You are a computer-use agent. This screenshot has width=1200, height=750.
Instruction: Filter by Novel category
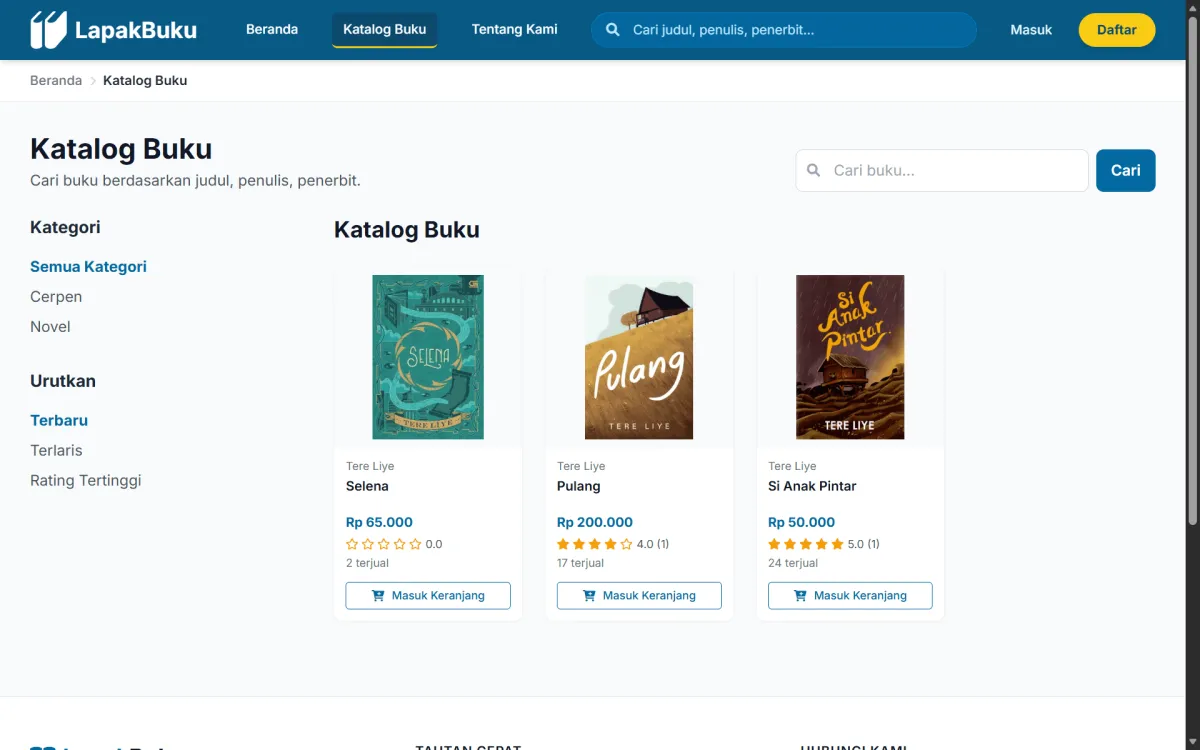[50, 327]
